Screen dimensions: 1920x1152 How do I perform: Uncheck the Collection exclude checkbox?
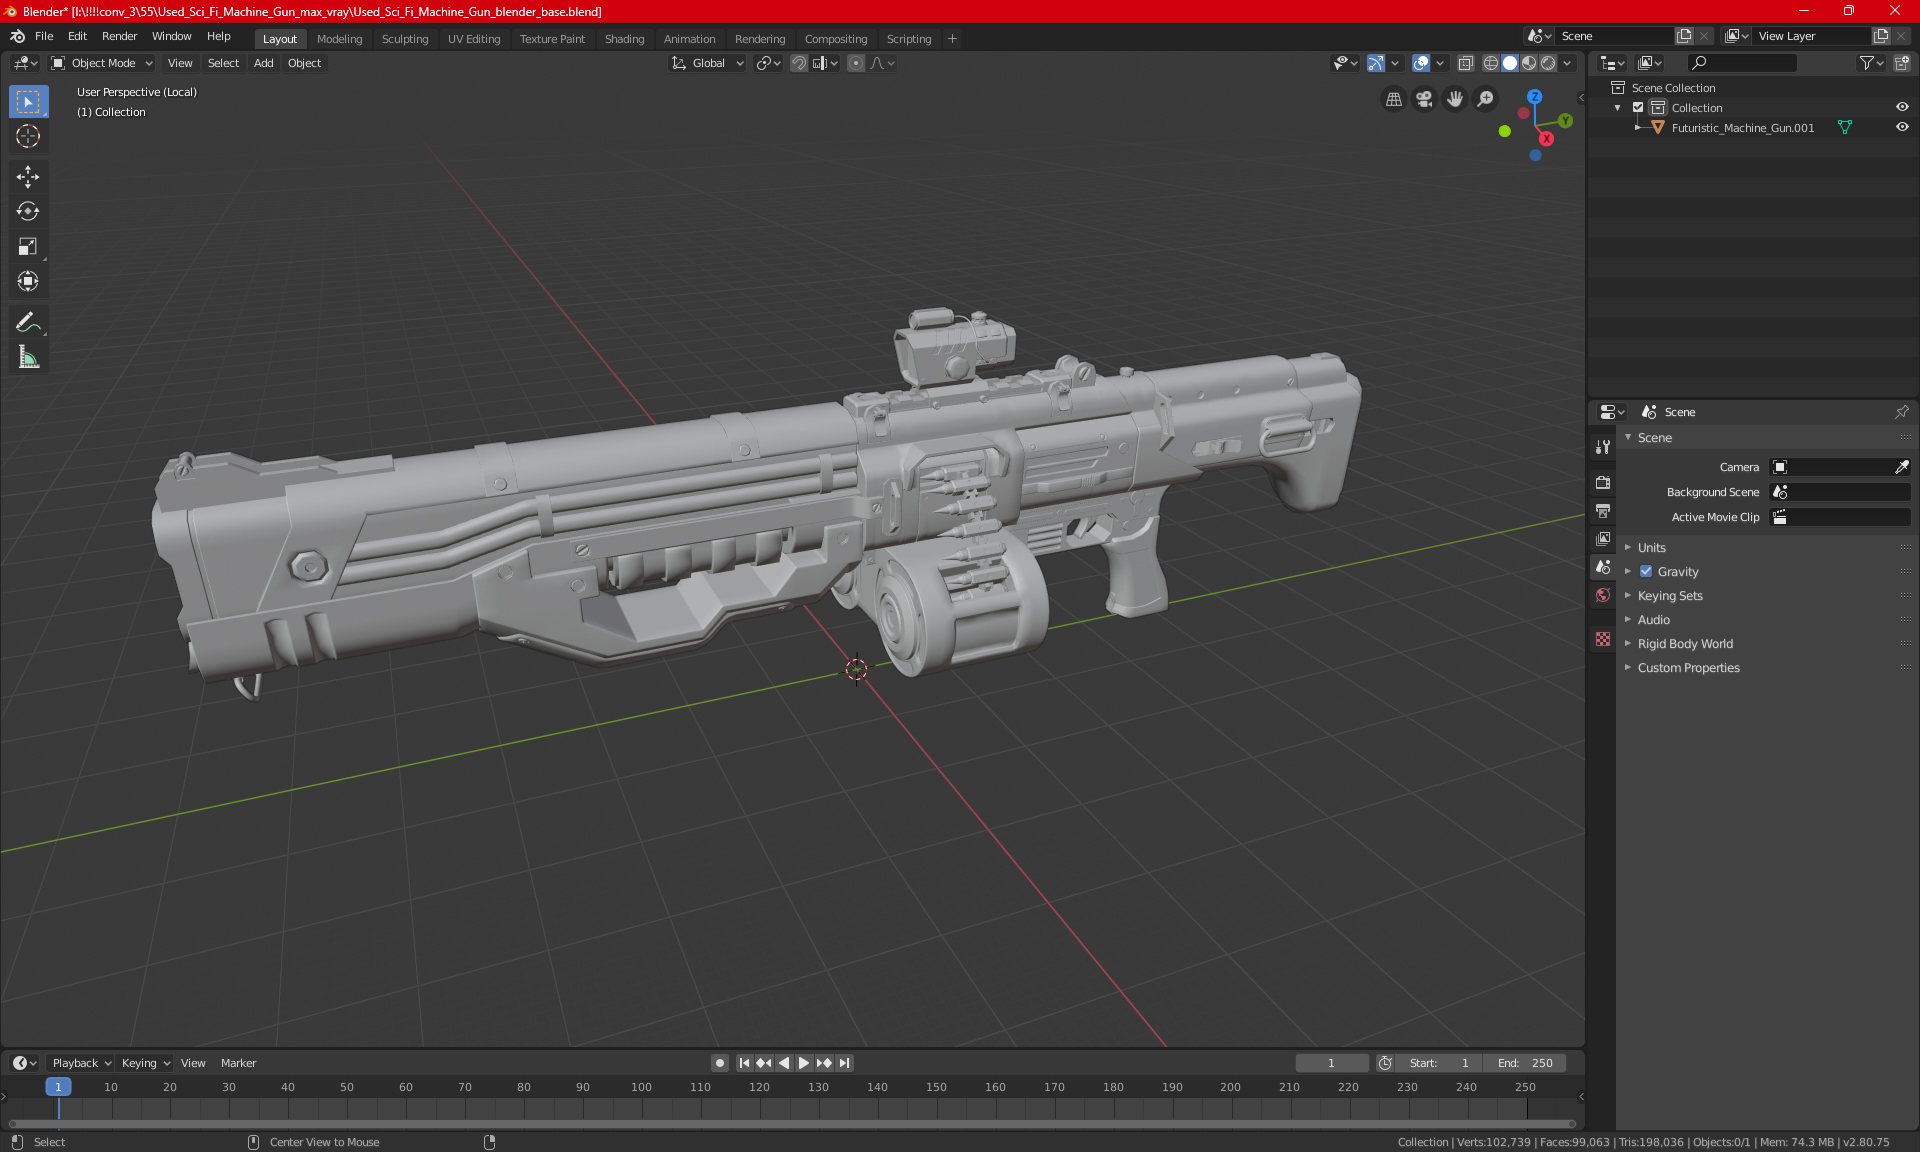click(1638, 108)
